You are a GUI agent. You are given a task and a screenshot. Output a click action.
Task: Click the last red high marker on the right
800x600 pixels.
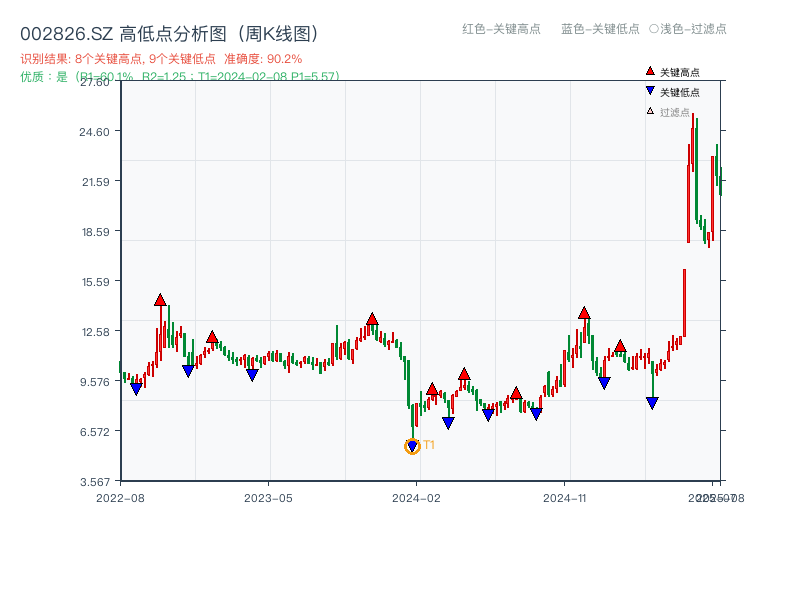point(620,346)
